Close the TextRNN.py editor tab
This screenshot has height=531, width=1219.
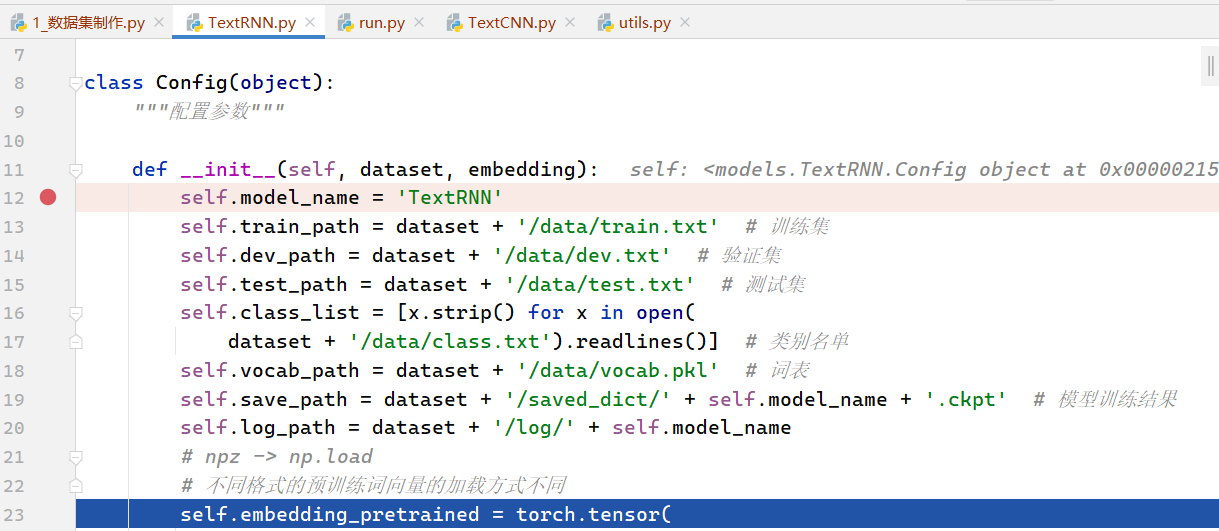311,23
